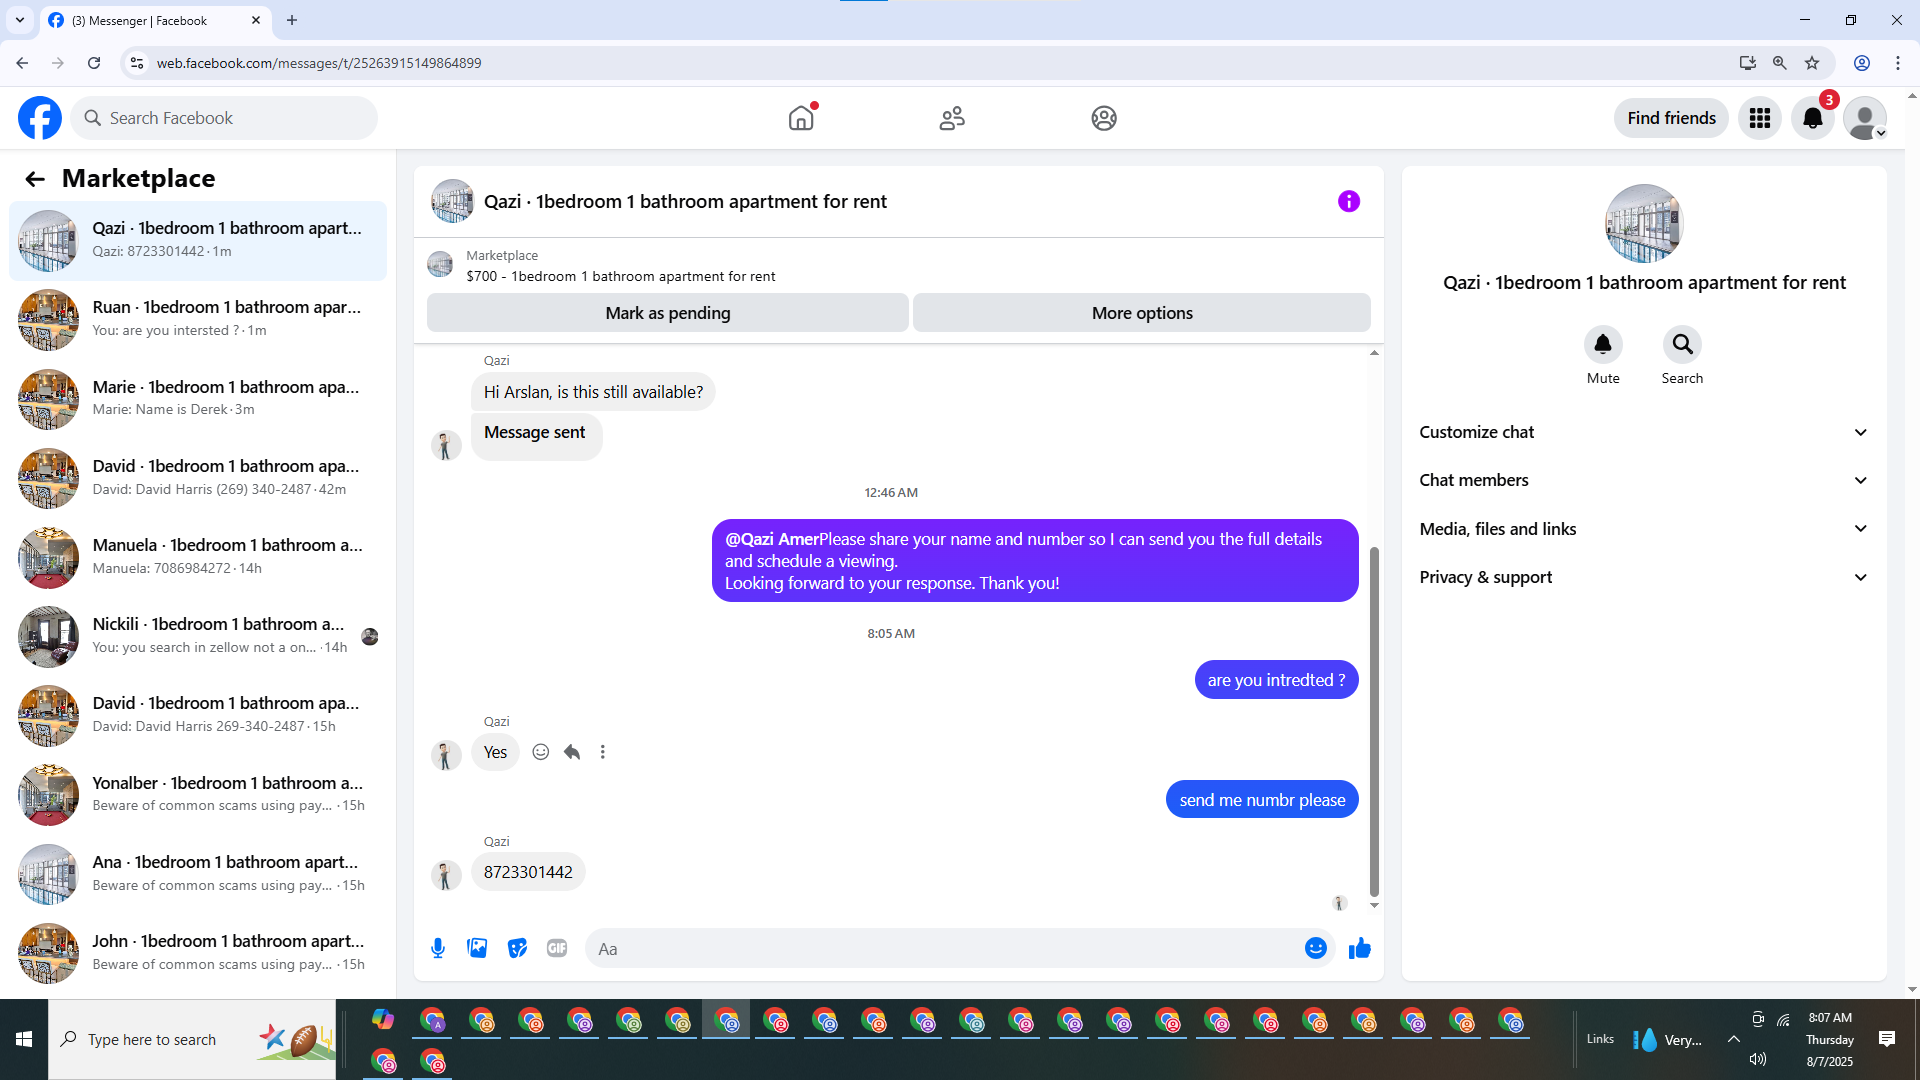Click the message input box

(944, 949)
